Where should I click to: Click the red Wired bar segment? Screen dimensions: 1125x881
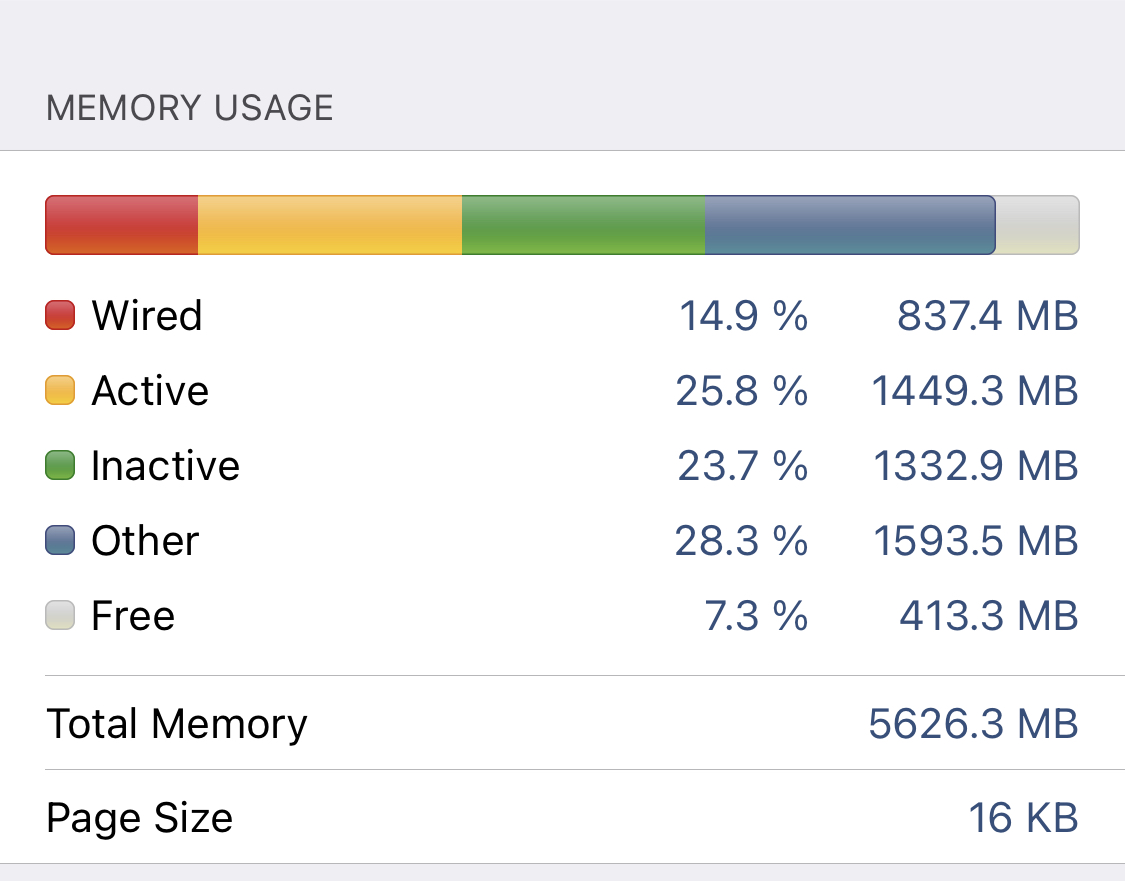tap(122, 225)
